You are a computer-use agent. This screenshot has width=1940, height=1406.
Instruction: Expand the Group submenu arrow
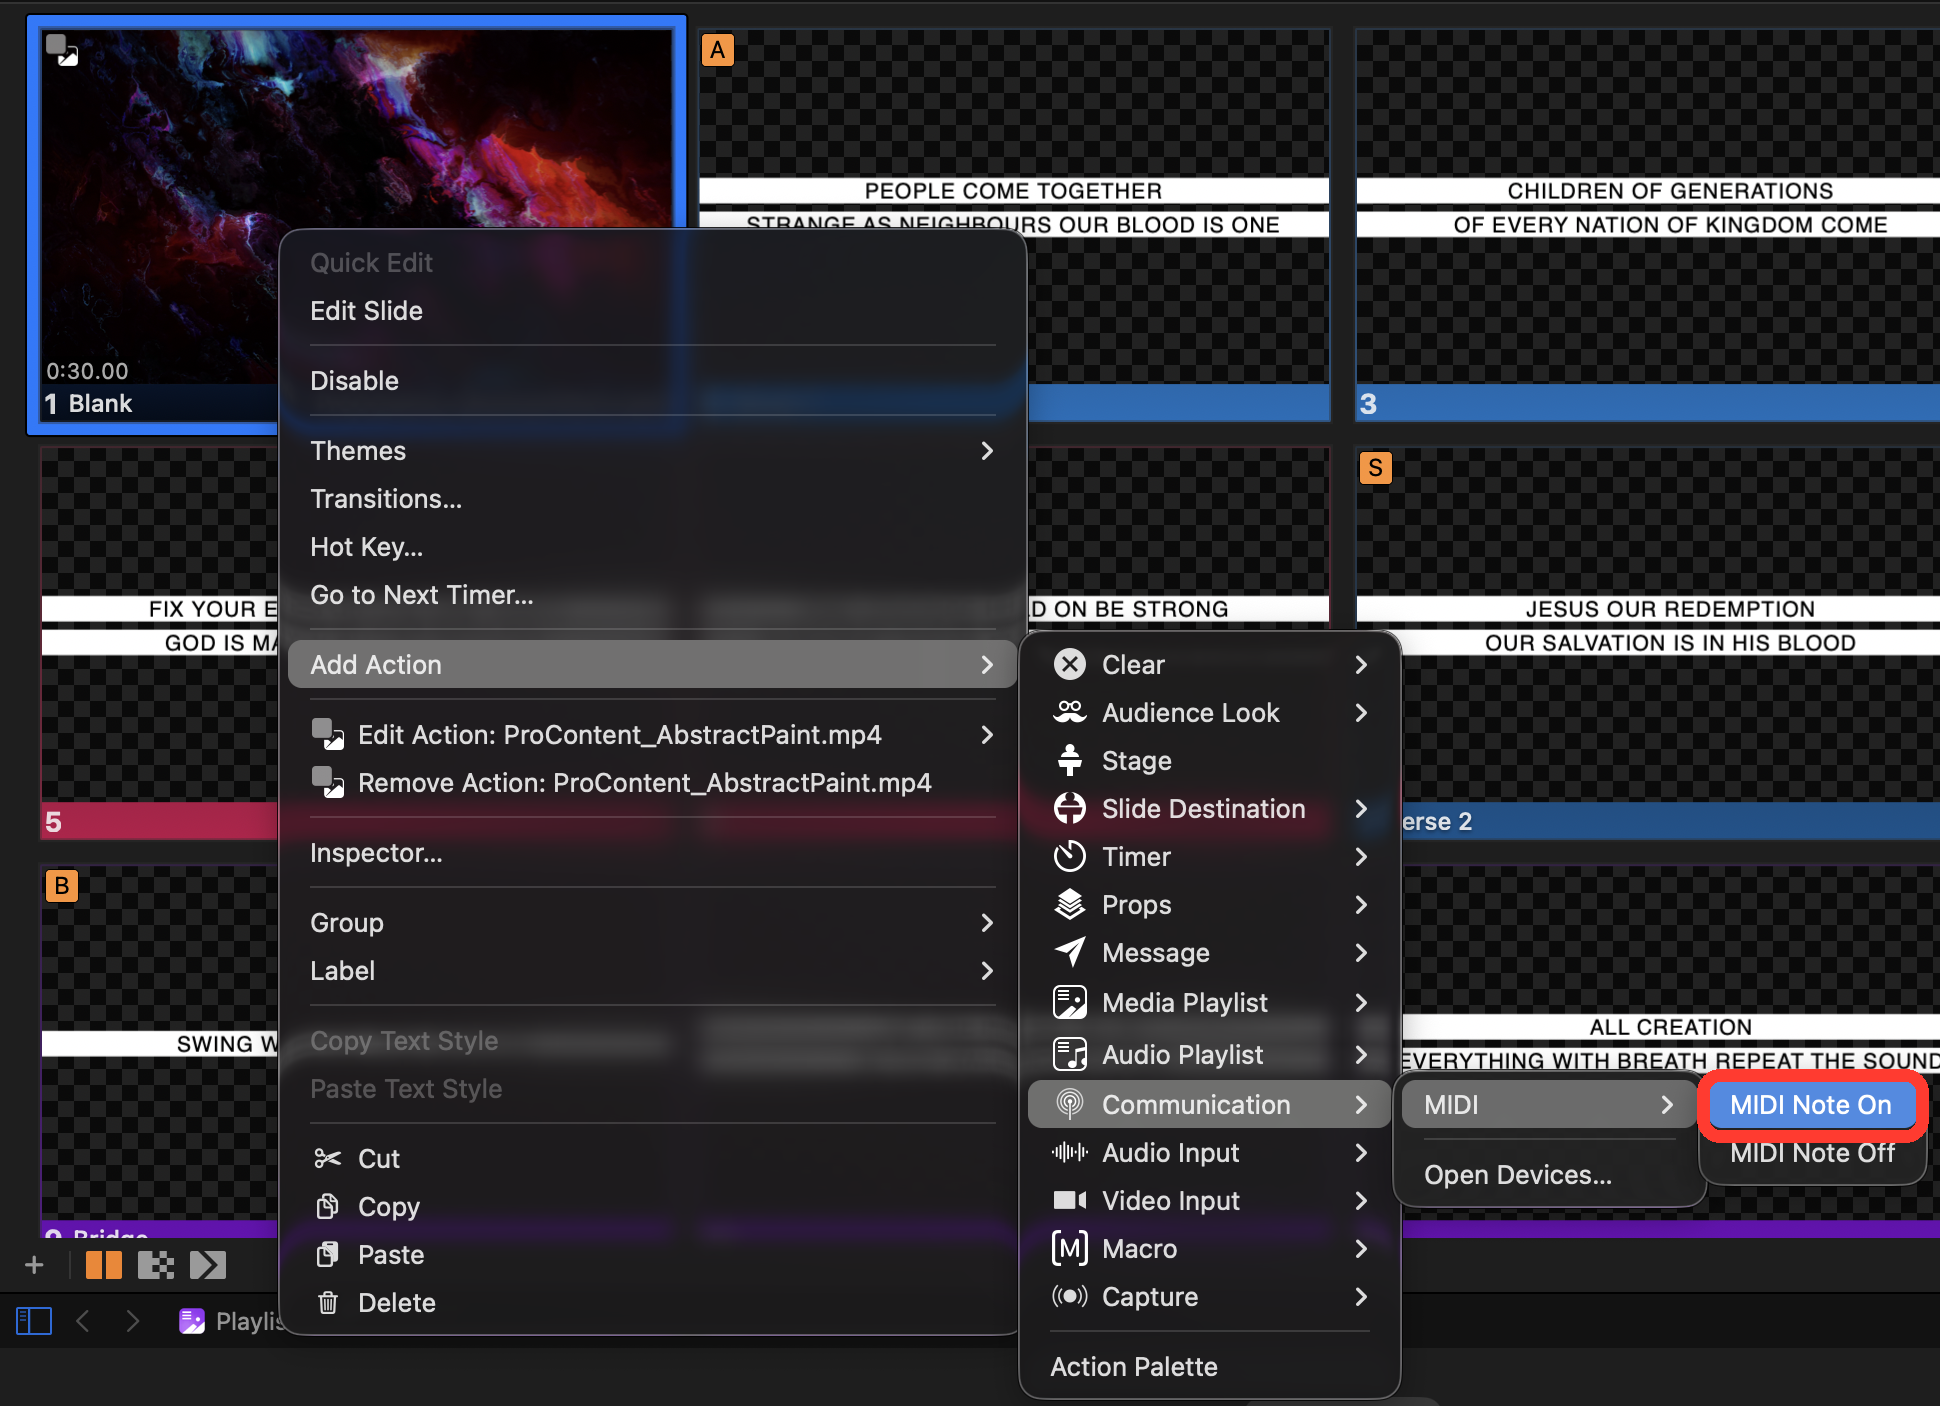click(987, 923)
